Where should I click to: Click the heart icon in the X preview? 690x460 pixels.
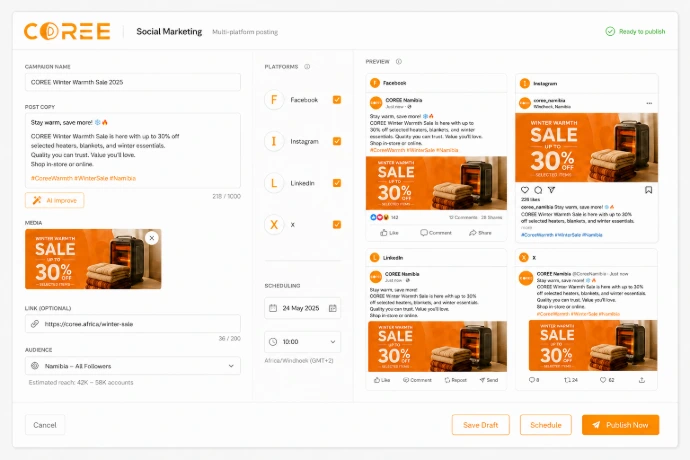603,380
